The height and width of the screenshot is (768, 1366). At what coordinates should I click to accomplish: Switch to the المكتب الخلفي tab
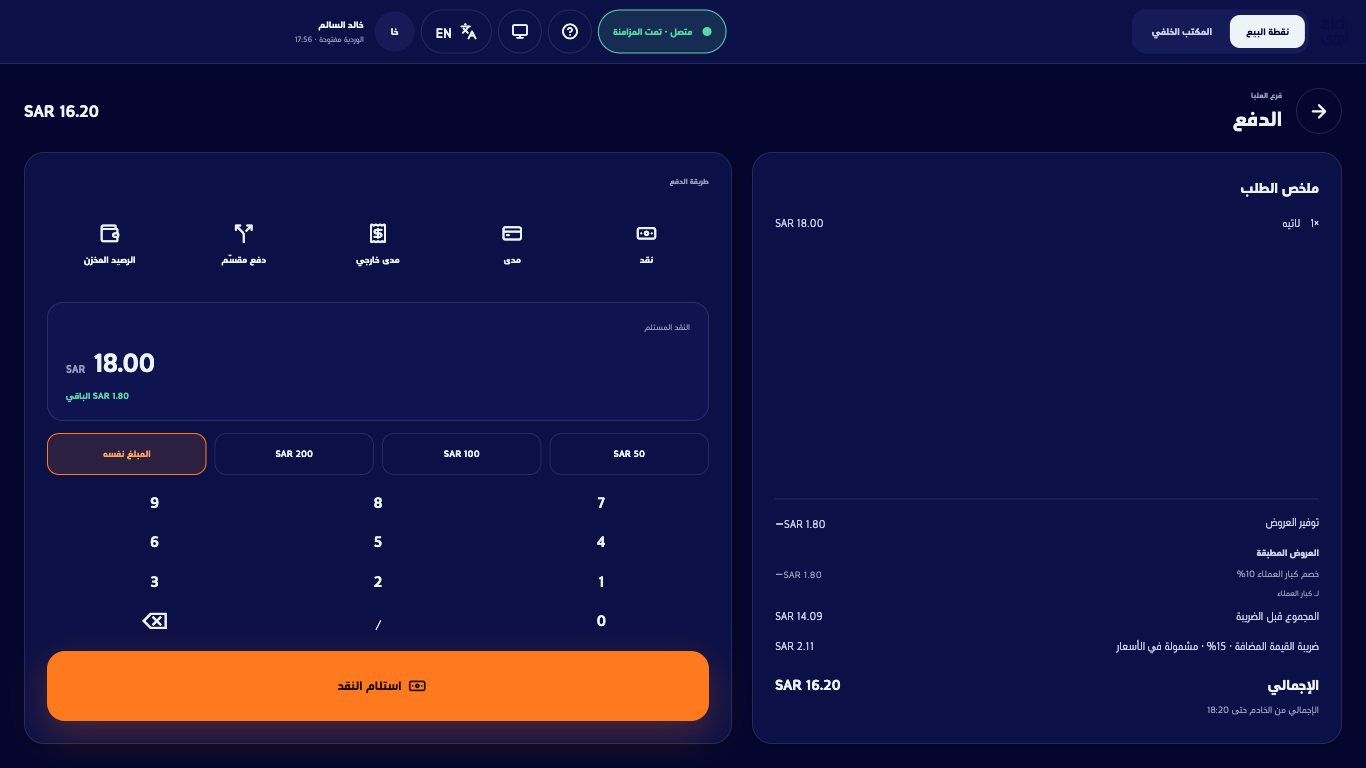[1182, 32]
